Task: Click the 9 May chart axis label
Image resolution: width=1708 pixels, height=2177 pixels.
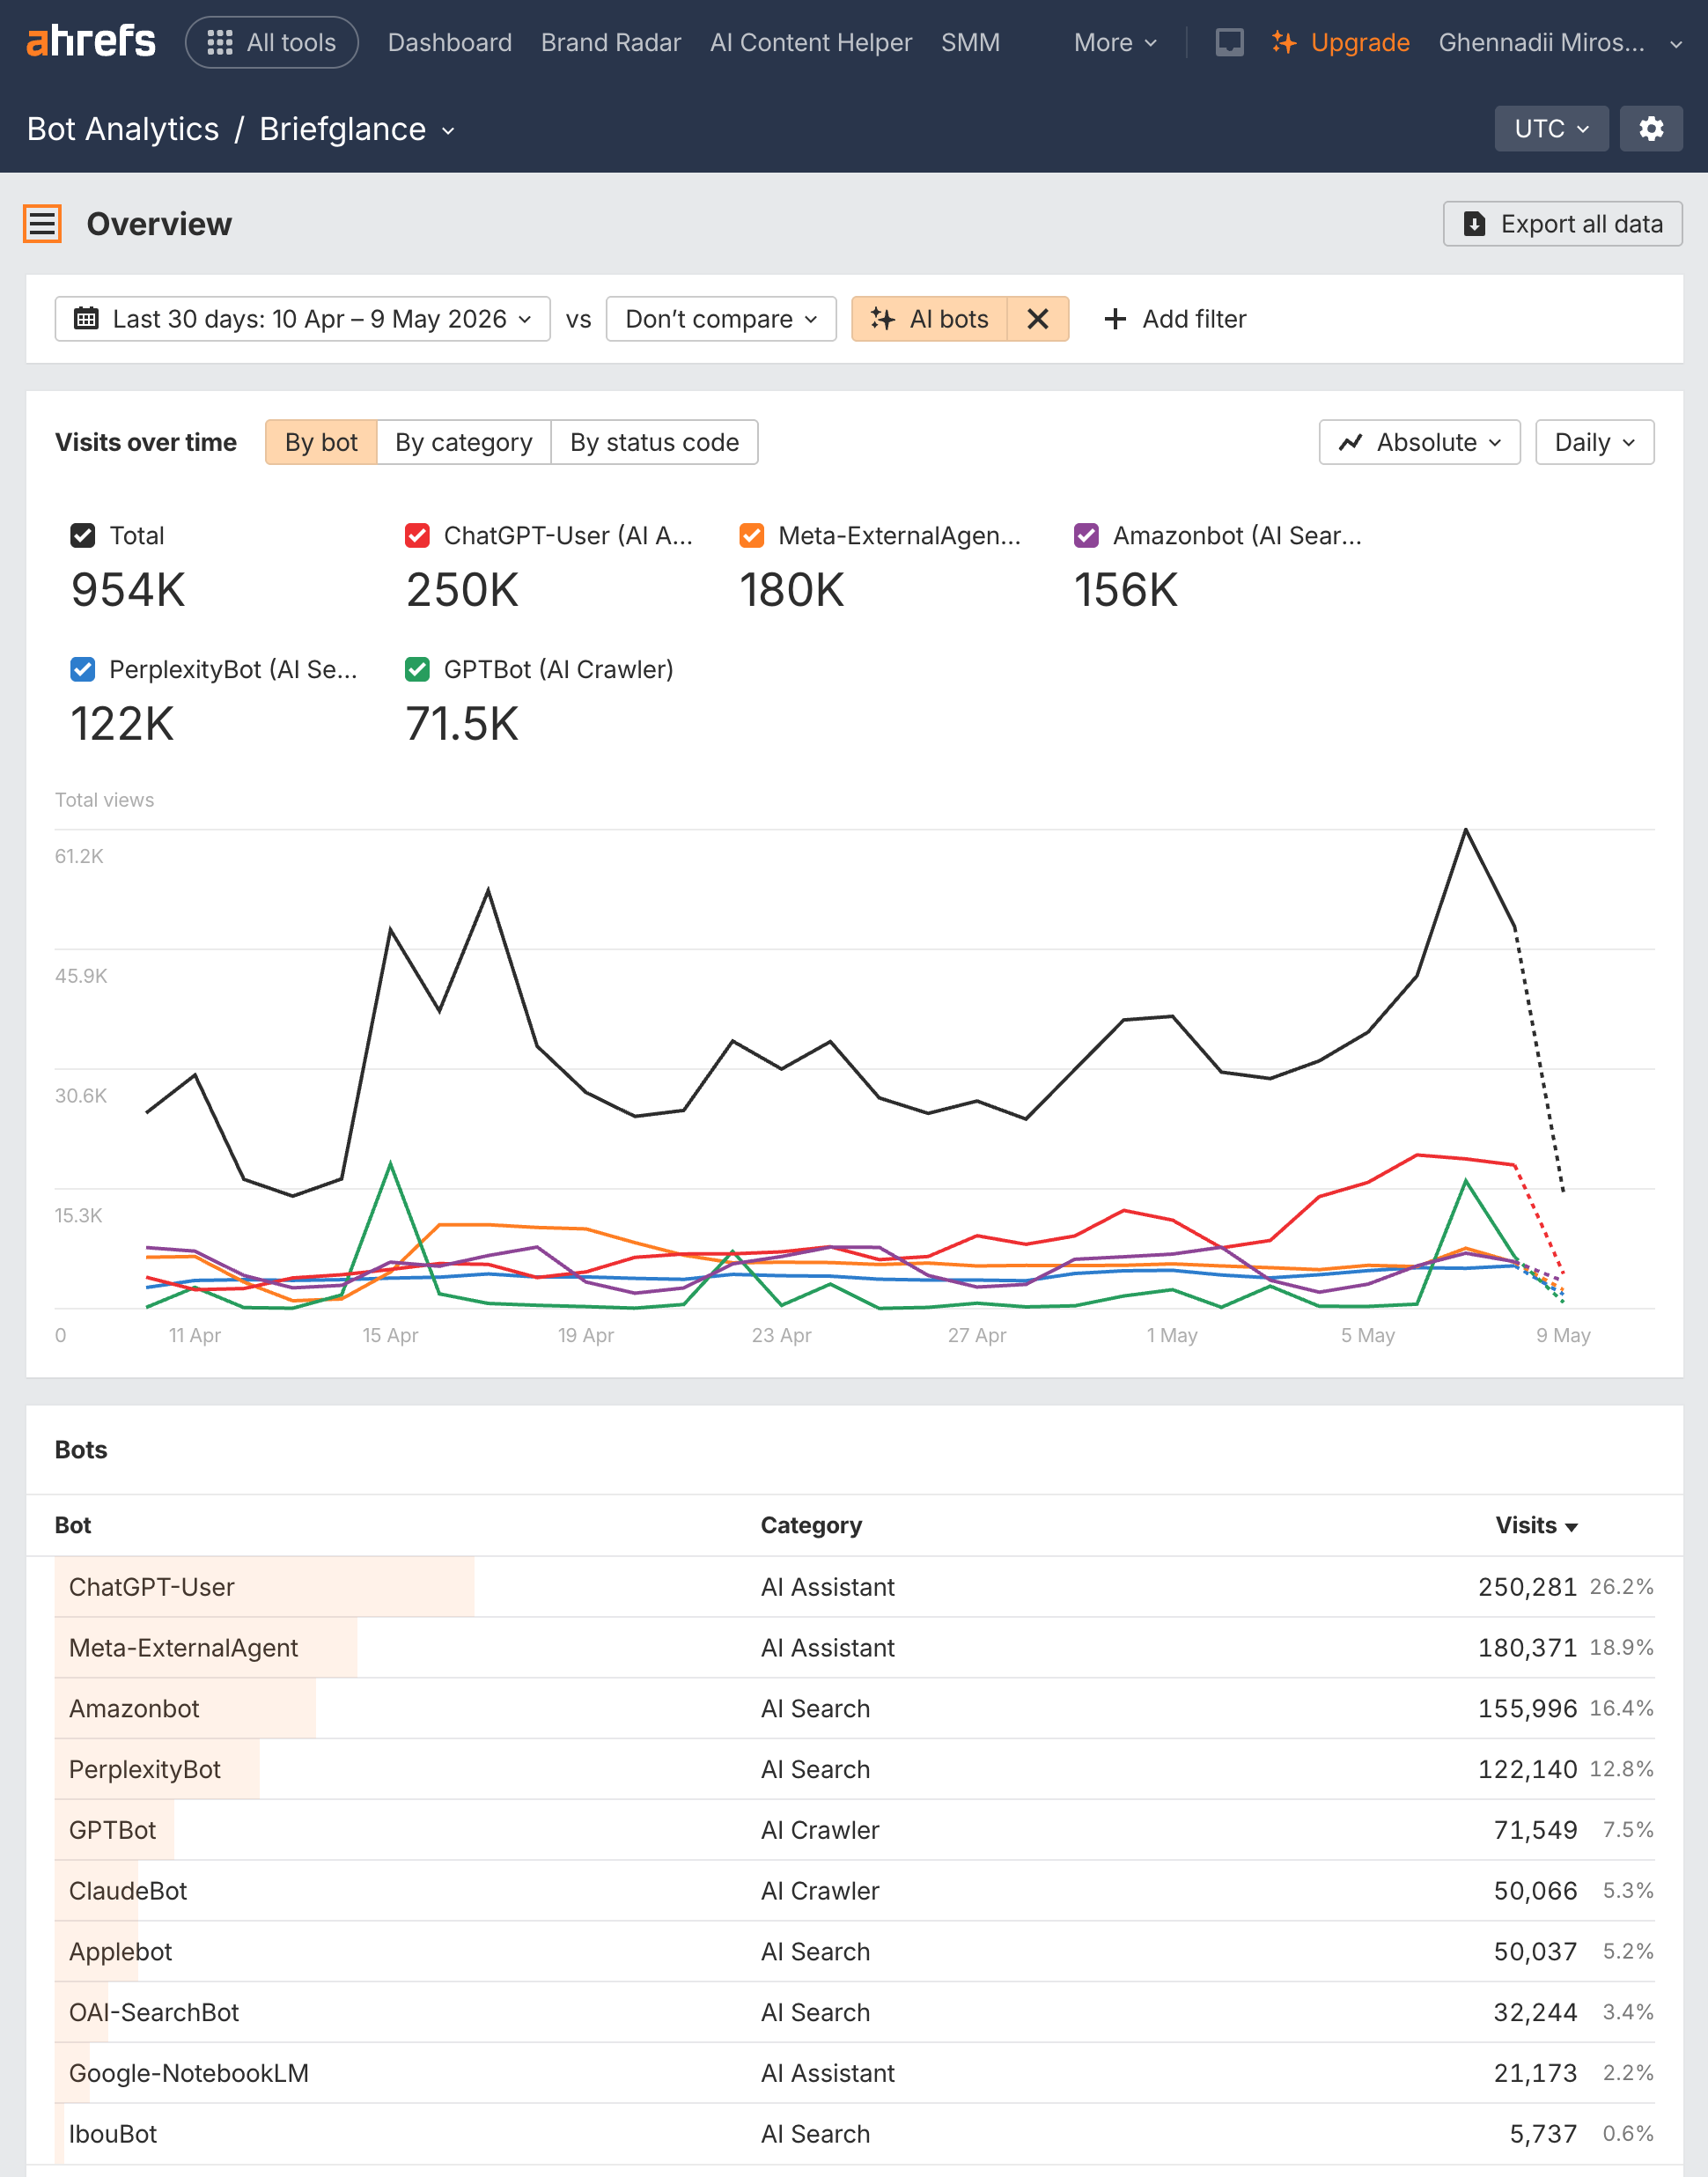Action: click(x=1563, y=1335)
